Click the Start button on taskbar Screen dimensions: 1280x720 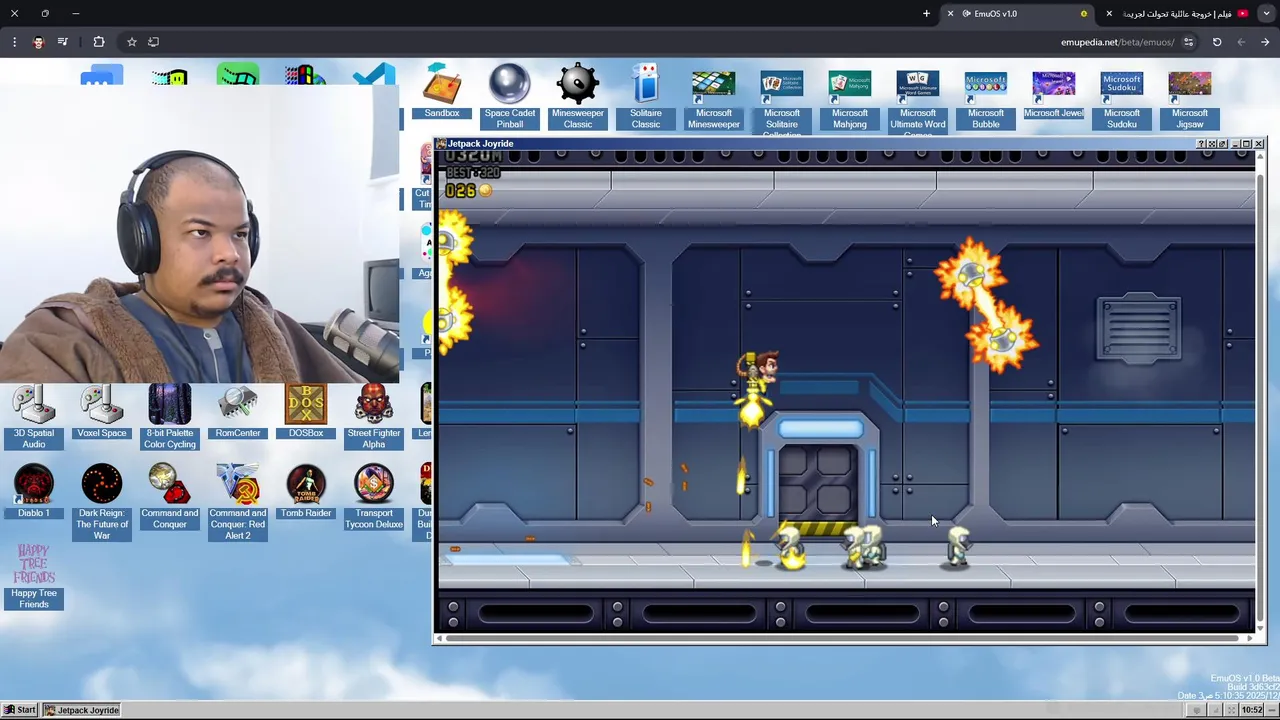point(20,710)
